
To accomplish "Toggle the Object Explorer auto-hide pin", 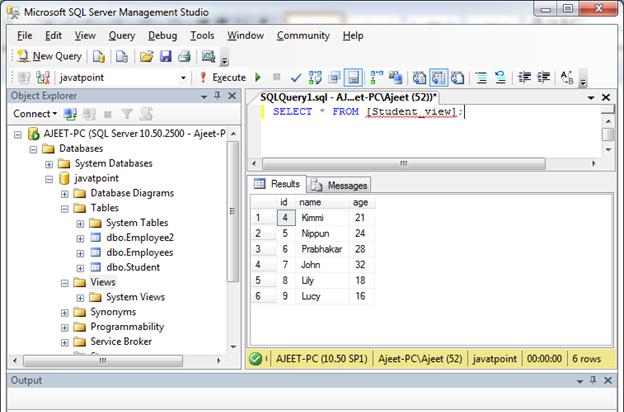I will [217, 96].
